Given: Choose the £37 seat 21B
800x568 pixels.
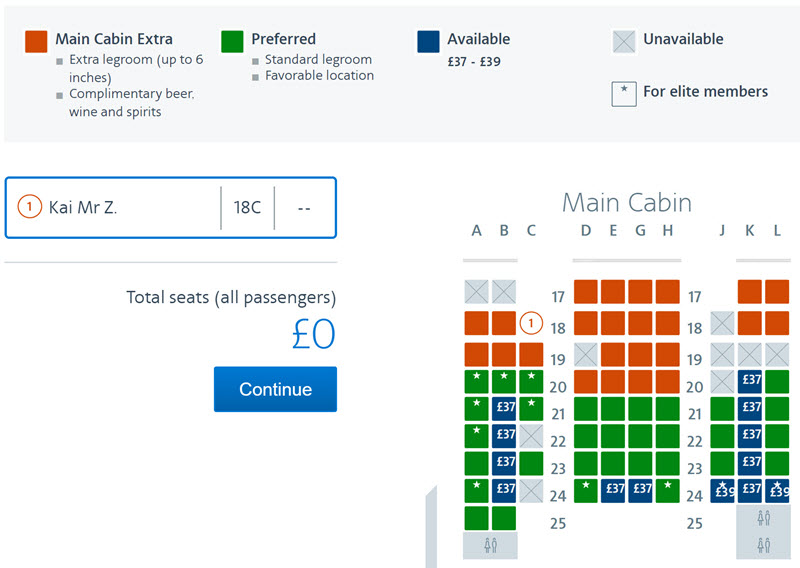Looking at the screenshot, I should pyautogui.click(x=504, y=408).
